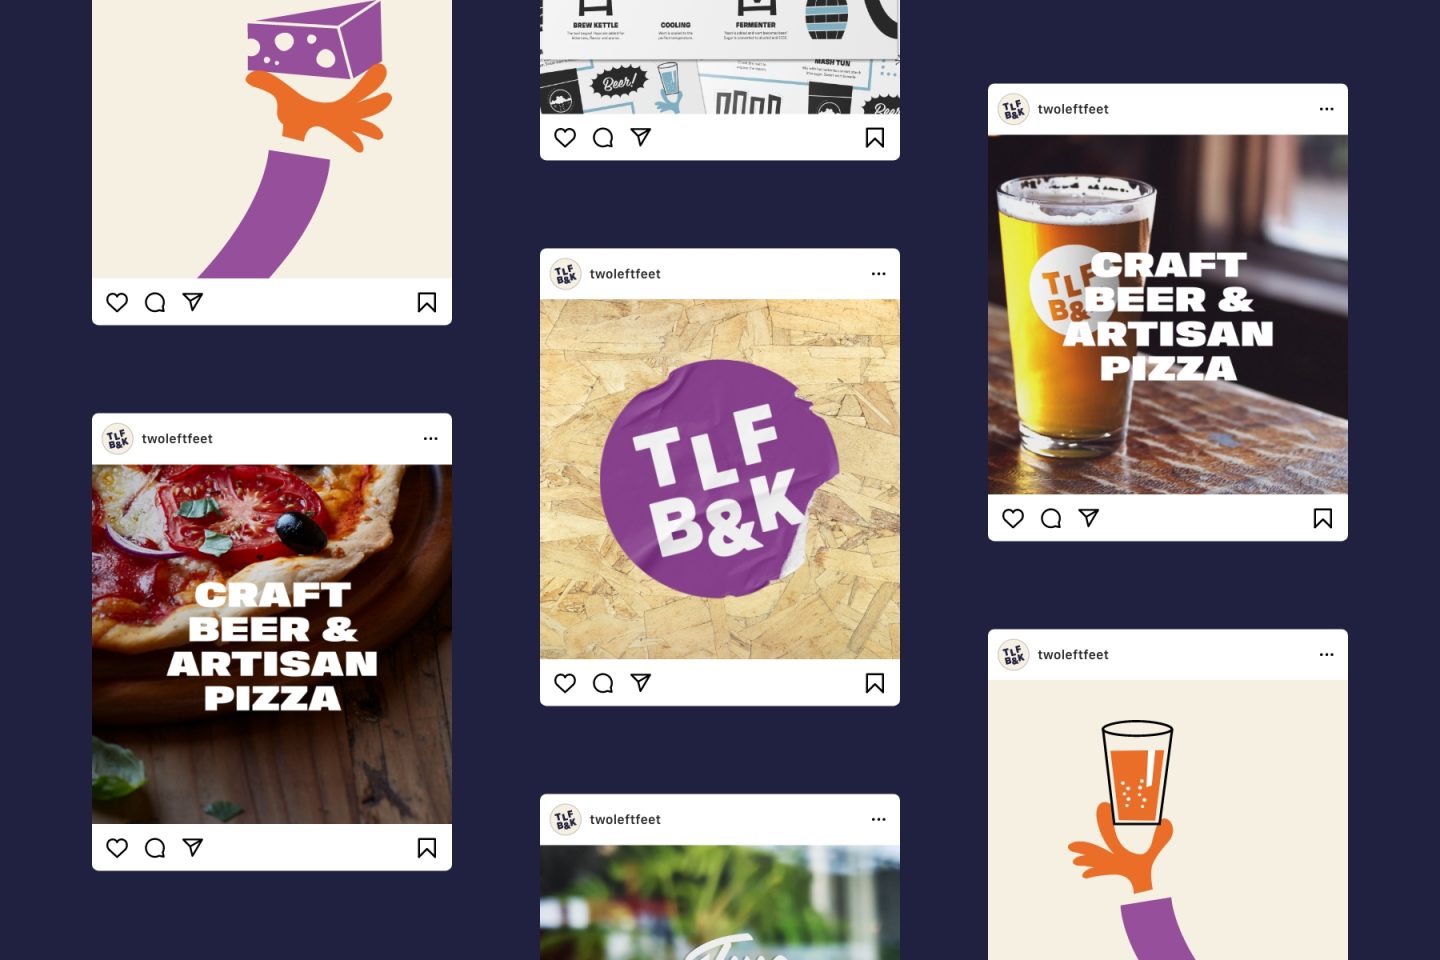Like the cheese illustration post
The width and height of the screenshot is (1440, 960).
(x=117, y=302)
